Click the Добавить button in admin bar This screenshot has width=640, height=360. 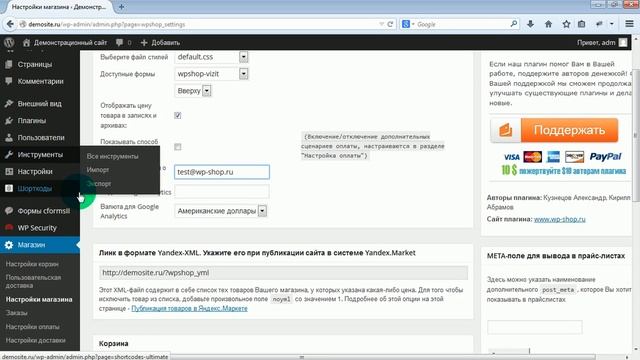[x=160, y=42]
